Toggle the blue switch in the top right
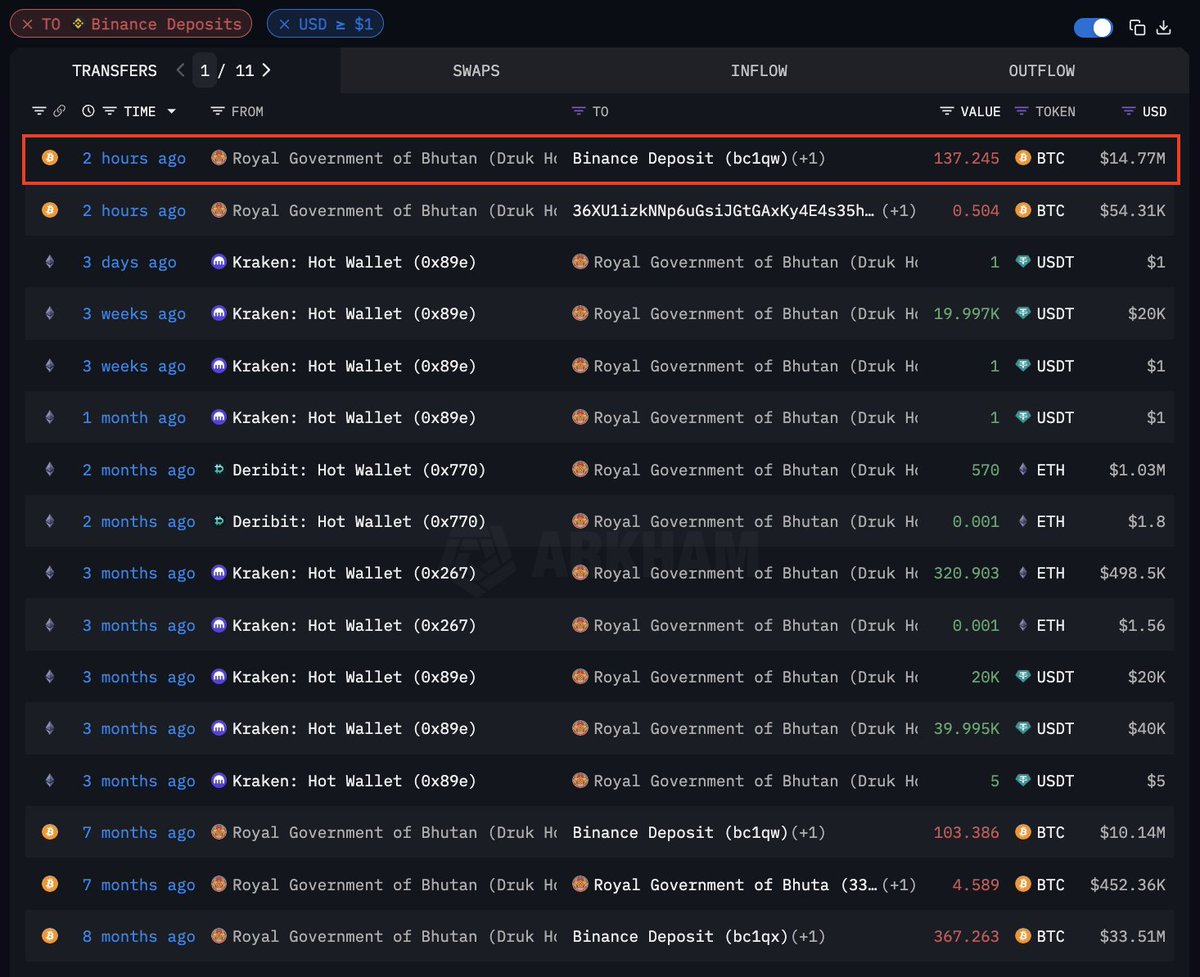 pos(1093,28)
